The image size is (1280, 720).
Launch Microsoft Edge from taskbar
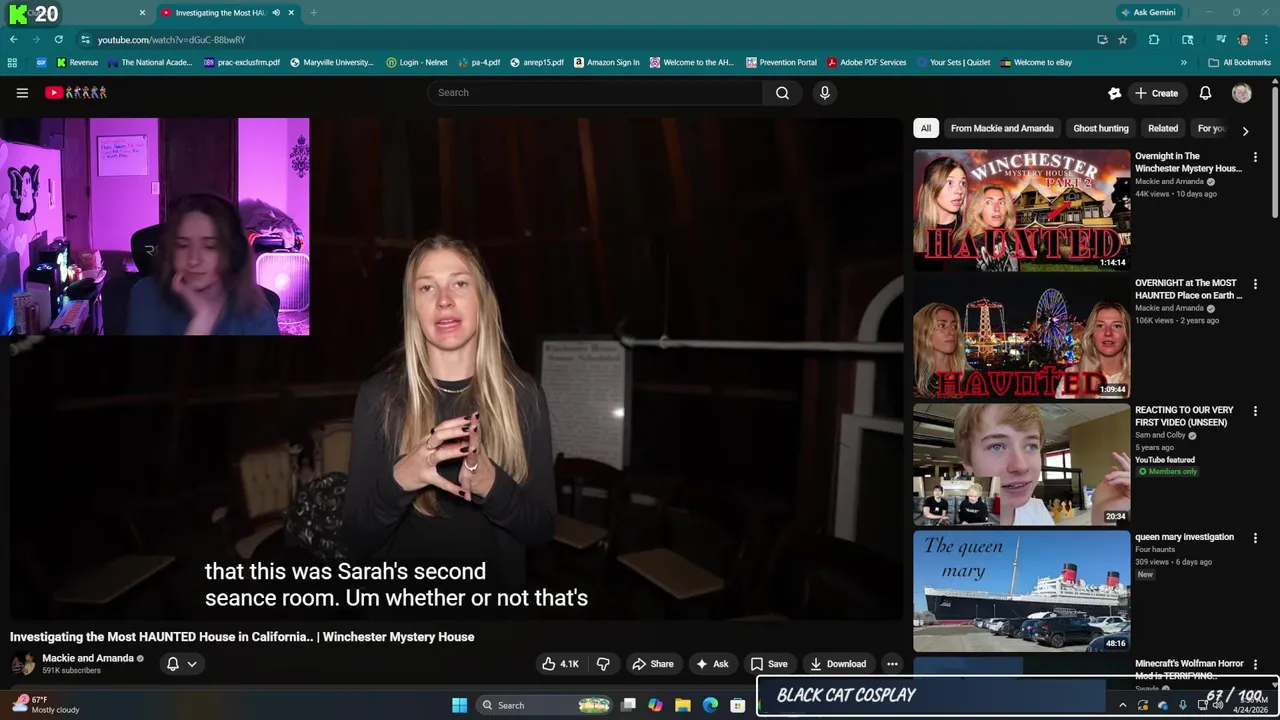[x=710, y=705]
